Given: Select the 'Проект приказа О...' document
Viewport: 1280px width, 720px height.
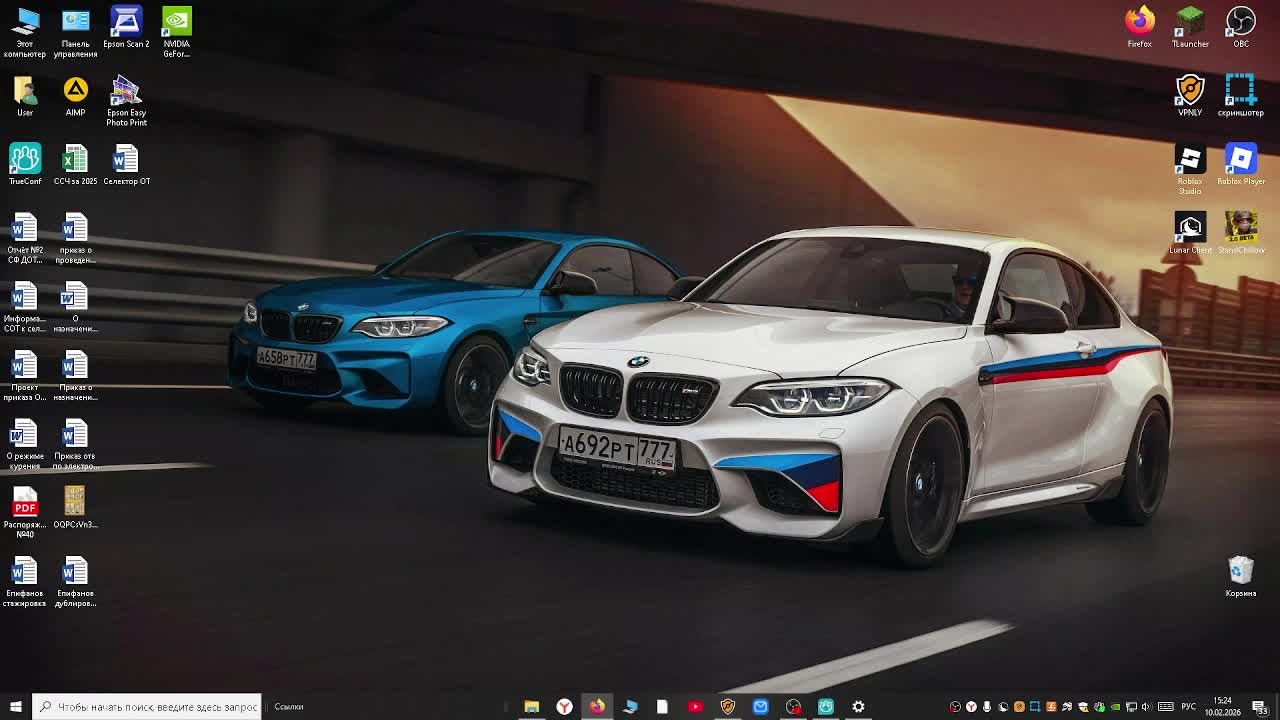Looking at the screenshot, I should tap(25, 376).
